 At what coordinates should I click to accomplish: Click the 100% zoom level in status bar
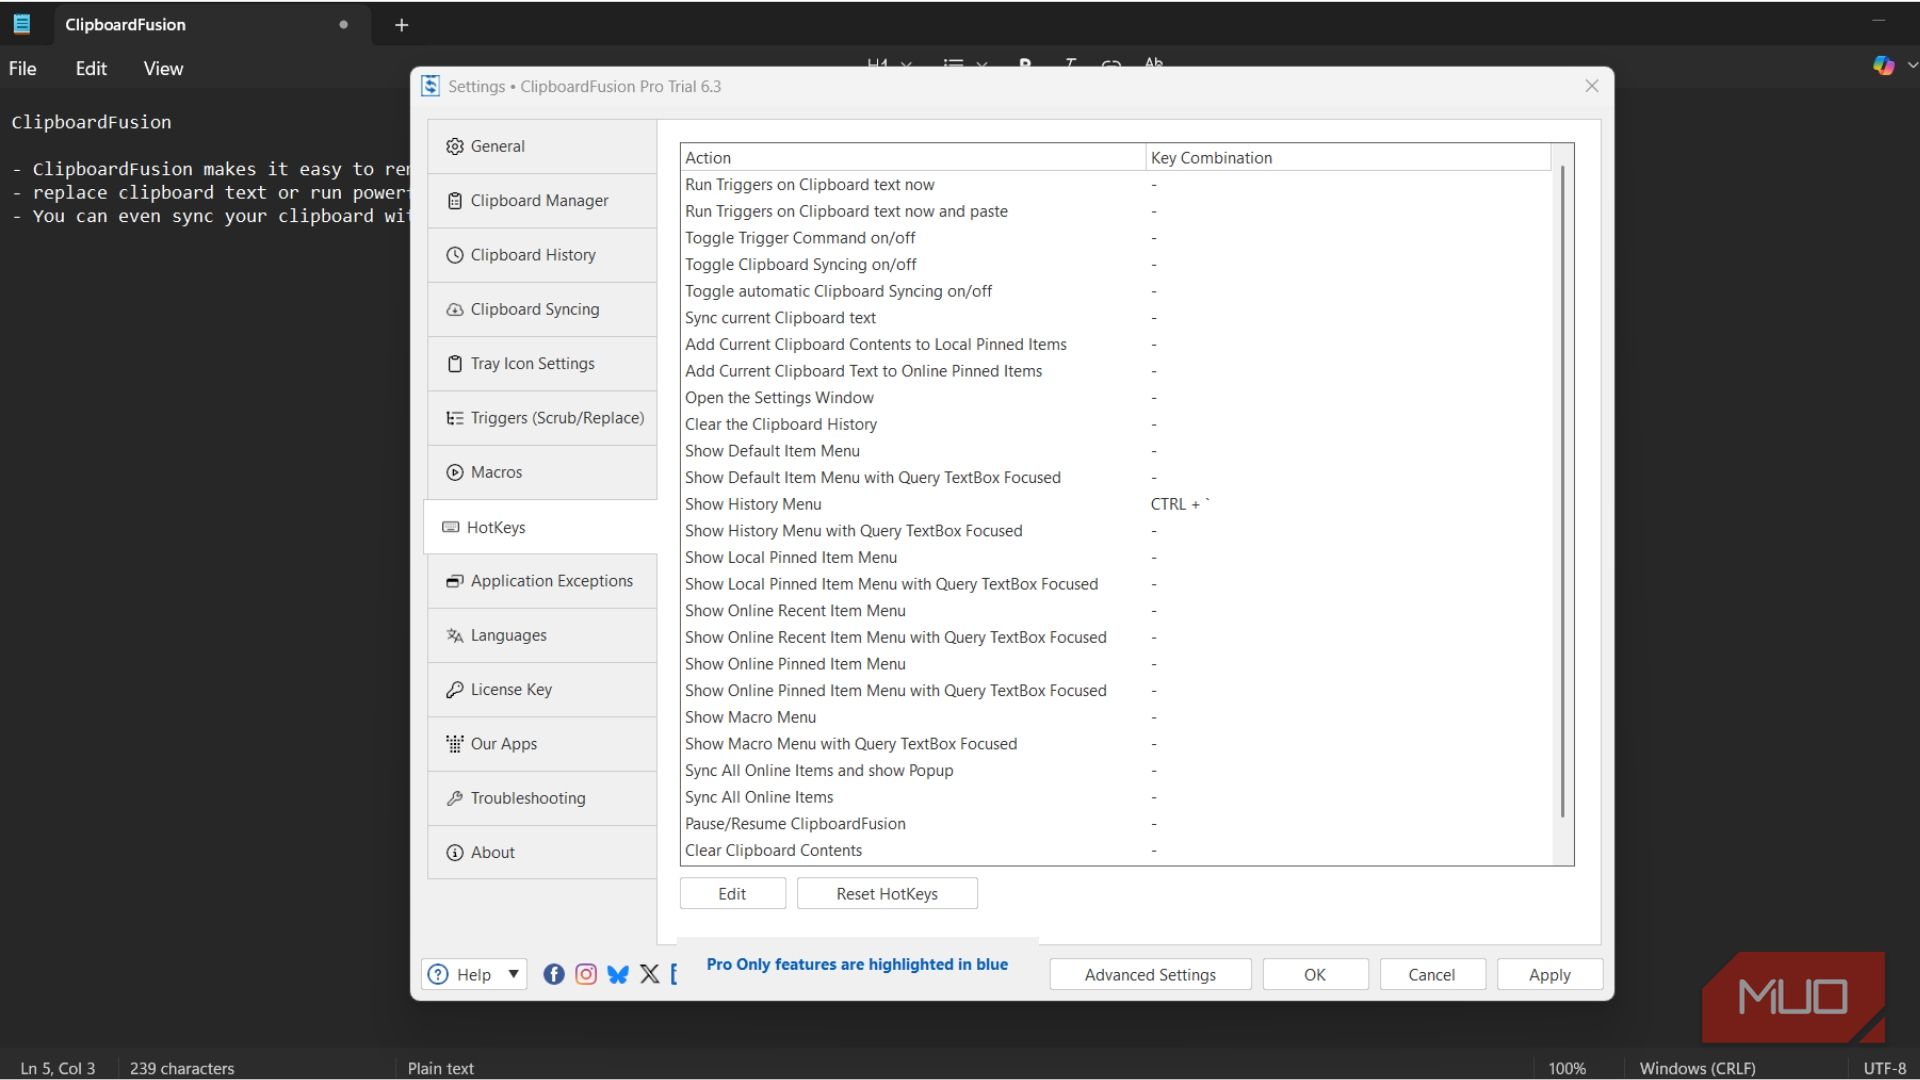pos(1567,1068)
